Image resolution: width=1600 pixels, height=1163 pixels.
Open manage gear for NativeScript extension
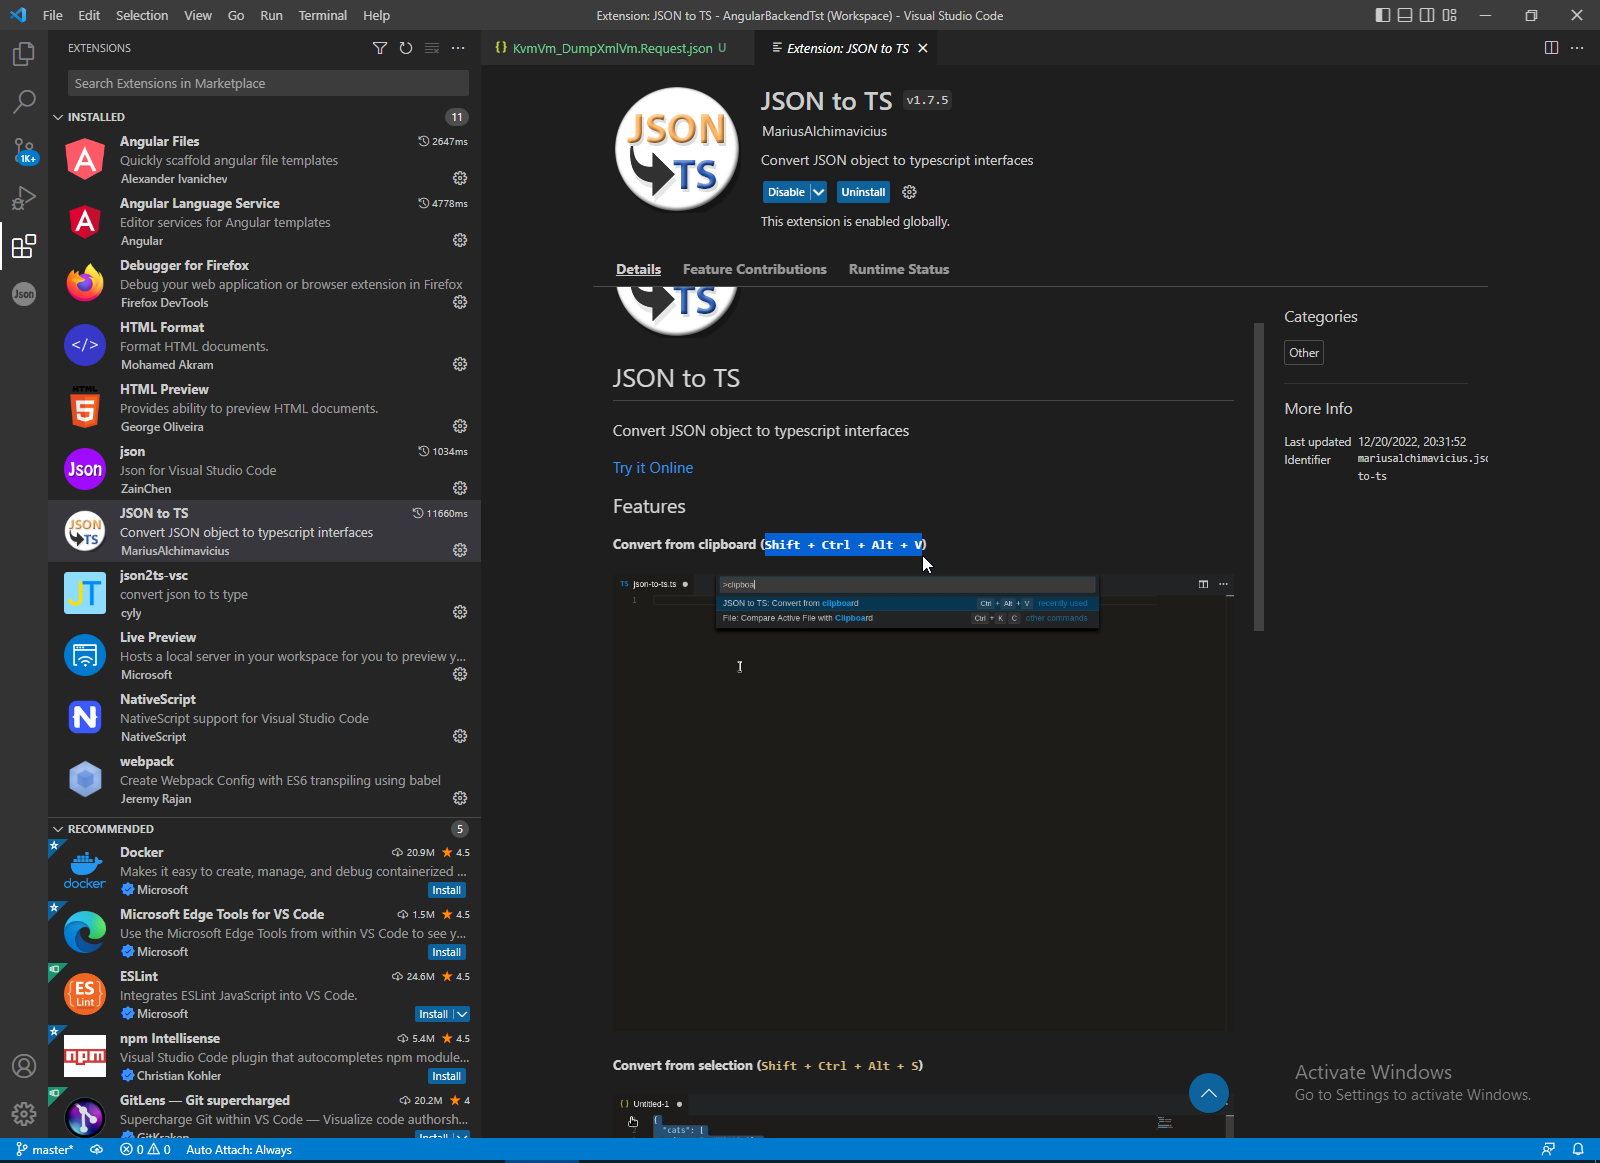tap(460, 736)
